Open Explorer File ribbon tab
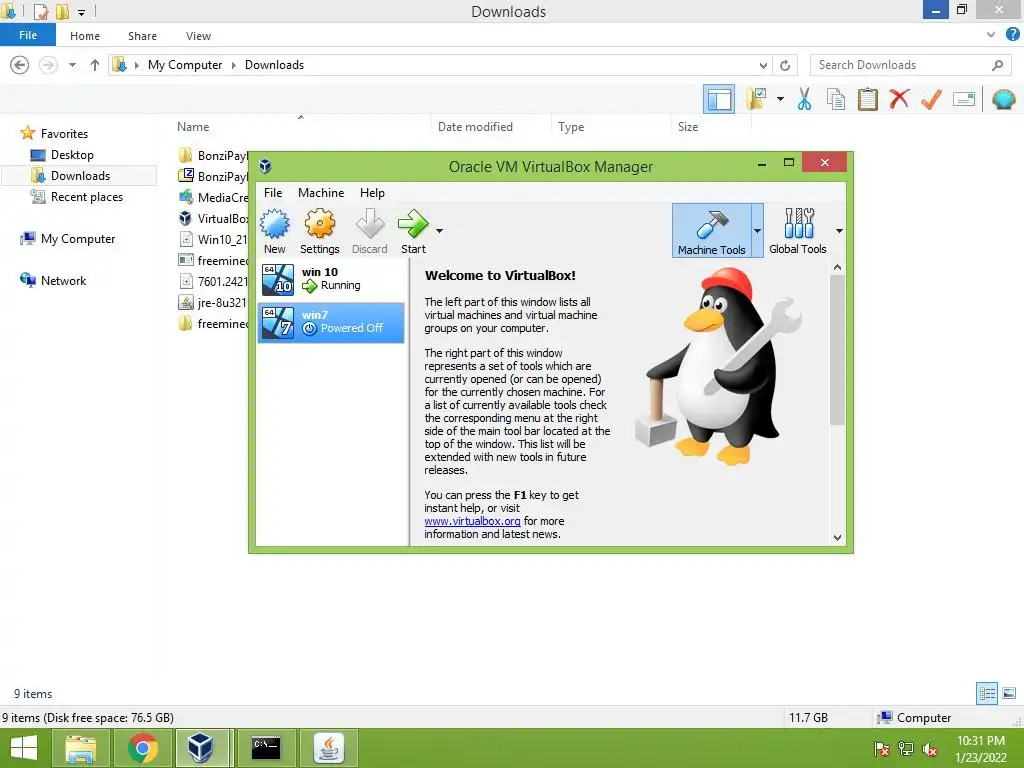This screenshot has width=1024, height=768. coord(28,35)
